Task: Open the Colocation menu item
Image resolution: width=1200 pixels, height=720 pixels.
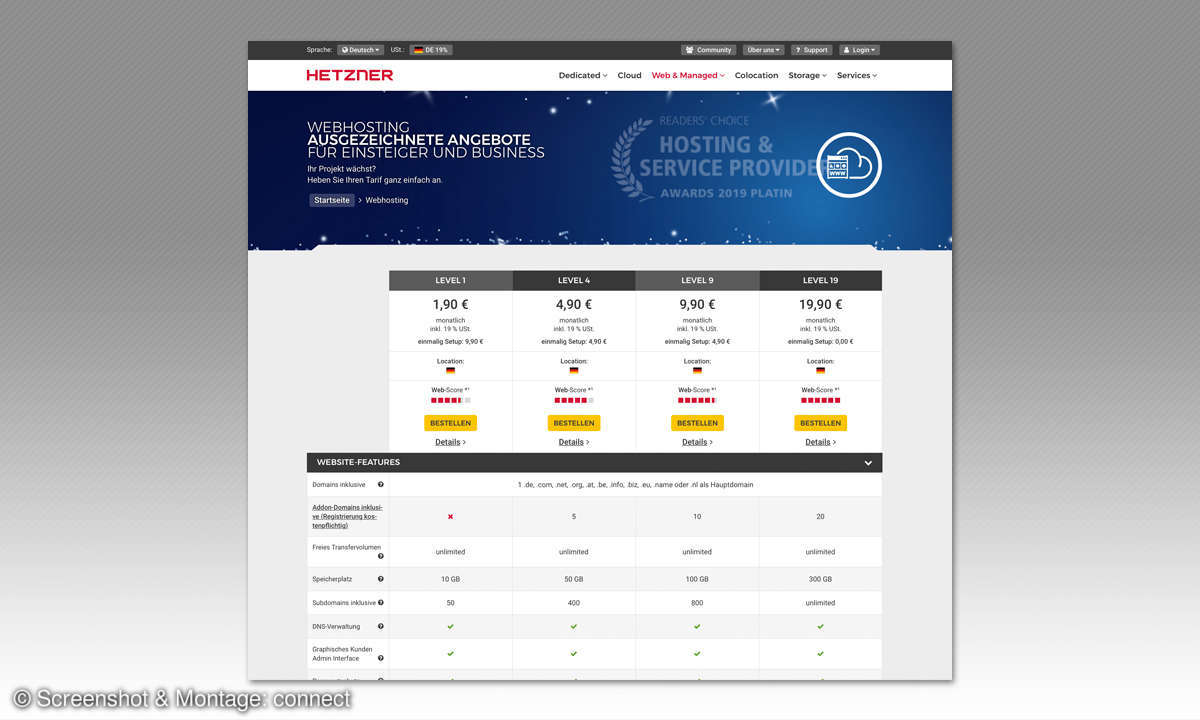Action: [x=756, y=75]
